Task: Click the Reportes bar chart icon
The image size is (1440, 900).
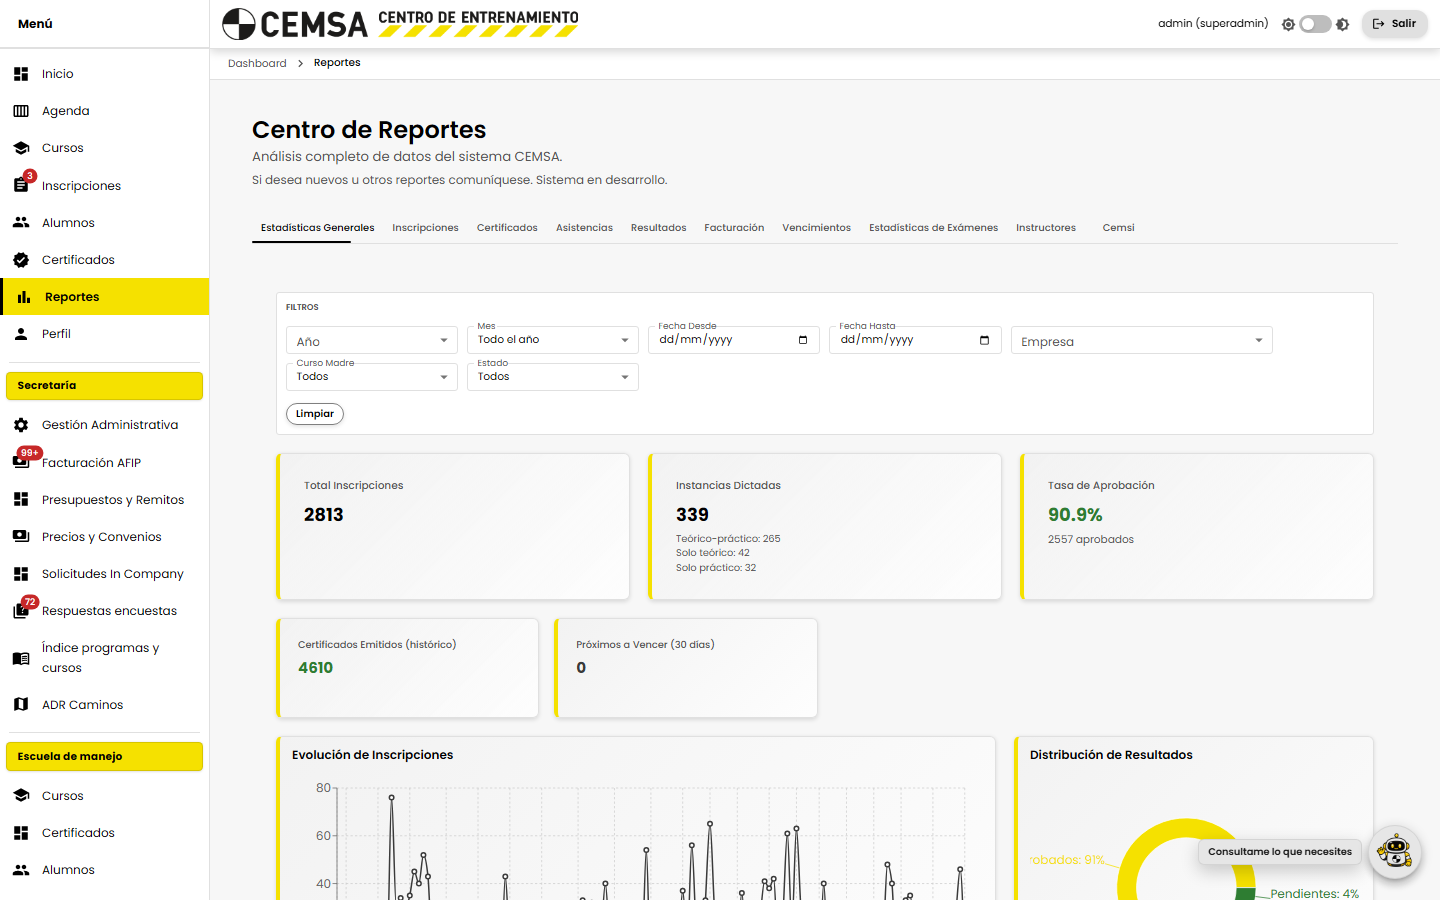Action: pos(24,297)
